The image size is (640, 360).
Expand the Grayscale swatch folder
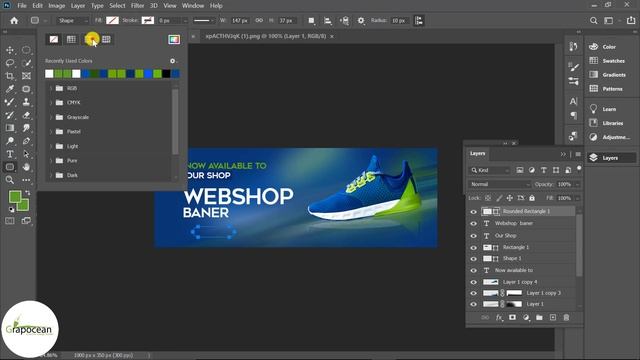pyautogui.click(x=51, y=117)
